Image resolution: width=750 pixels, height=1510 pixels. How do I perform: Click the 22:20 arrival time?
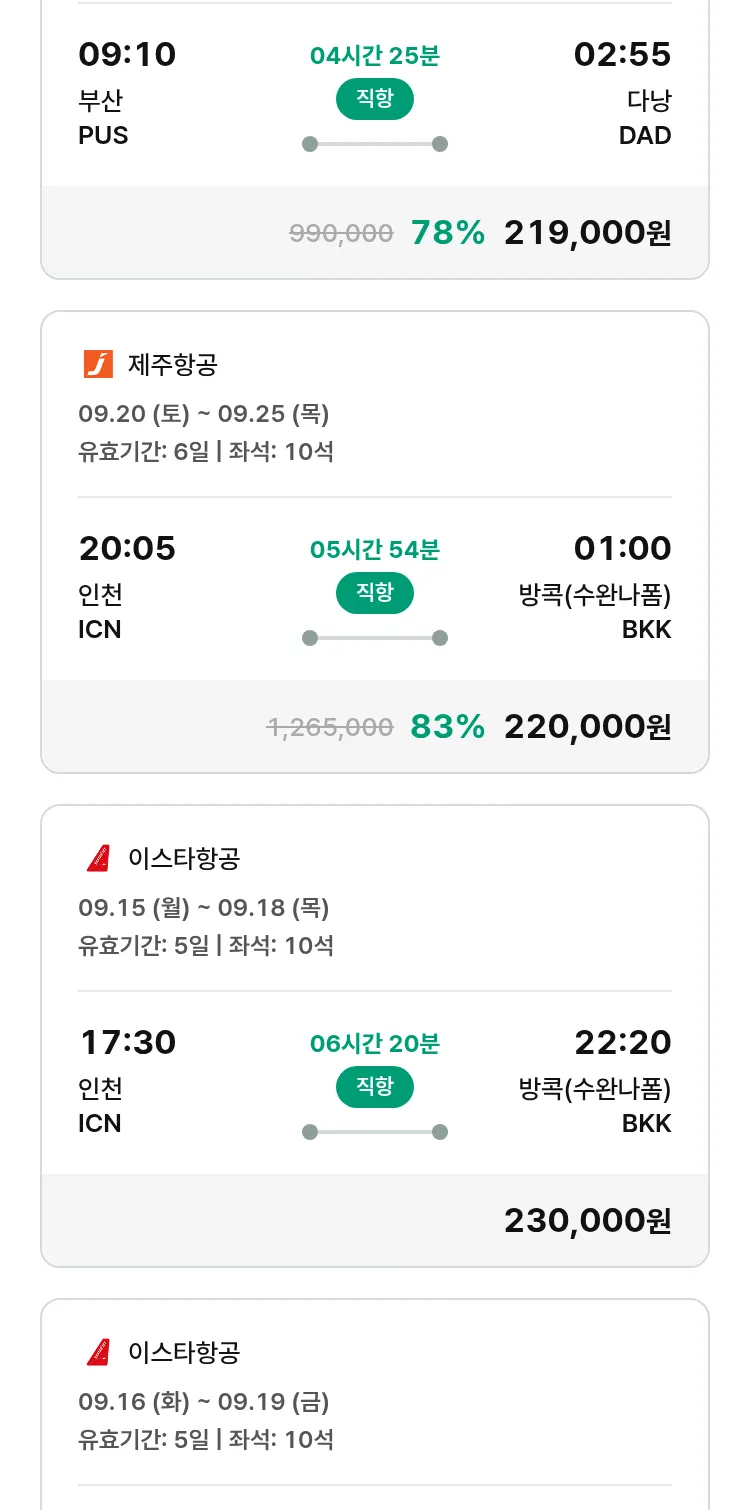click(622, 1042)
